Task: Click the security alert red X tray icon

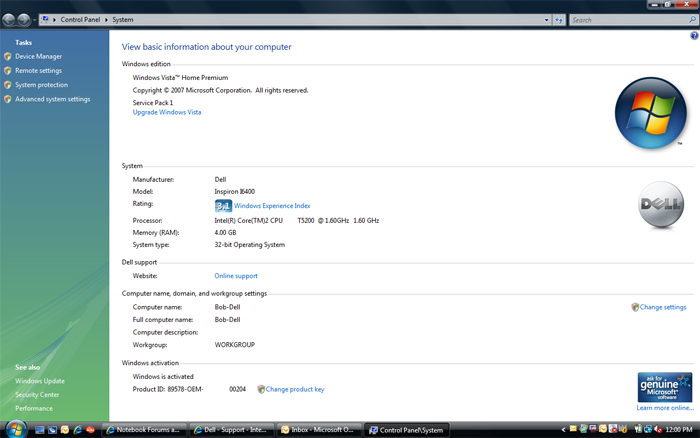Action: [x=613, y=429]
